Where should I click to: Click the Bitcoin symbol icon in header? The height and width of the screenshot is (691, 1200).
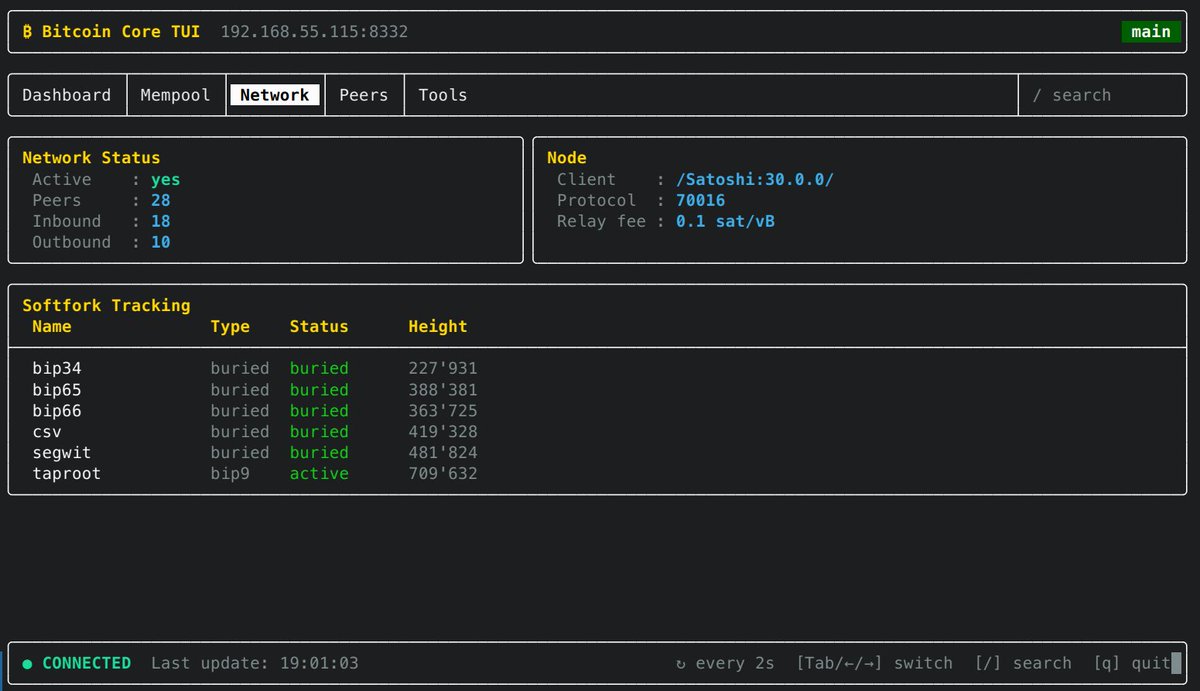(x=27, y=32)
